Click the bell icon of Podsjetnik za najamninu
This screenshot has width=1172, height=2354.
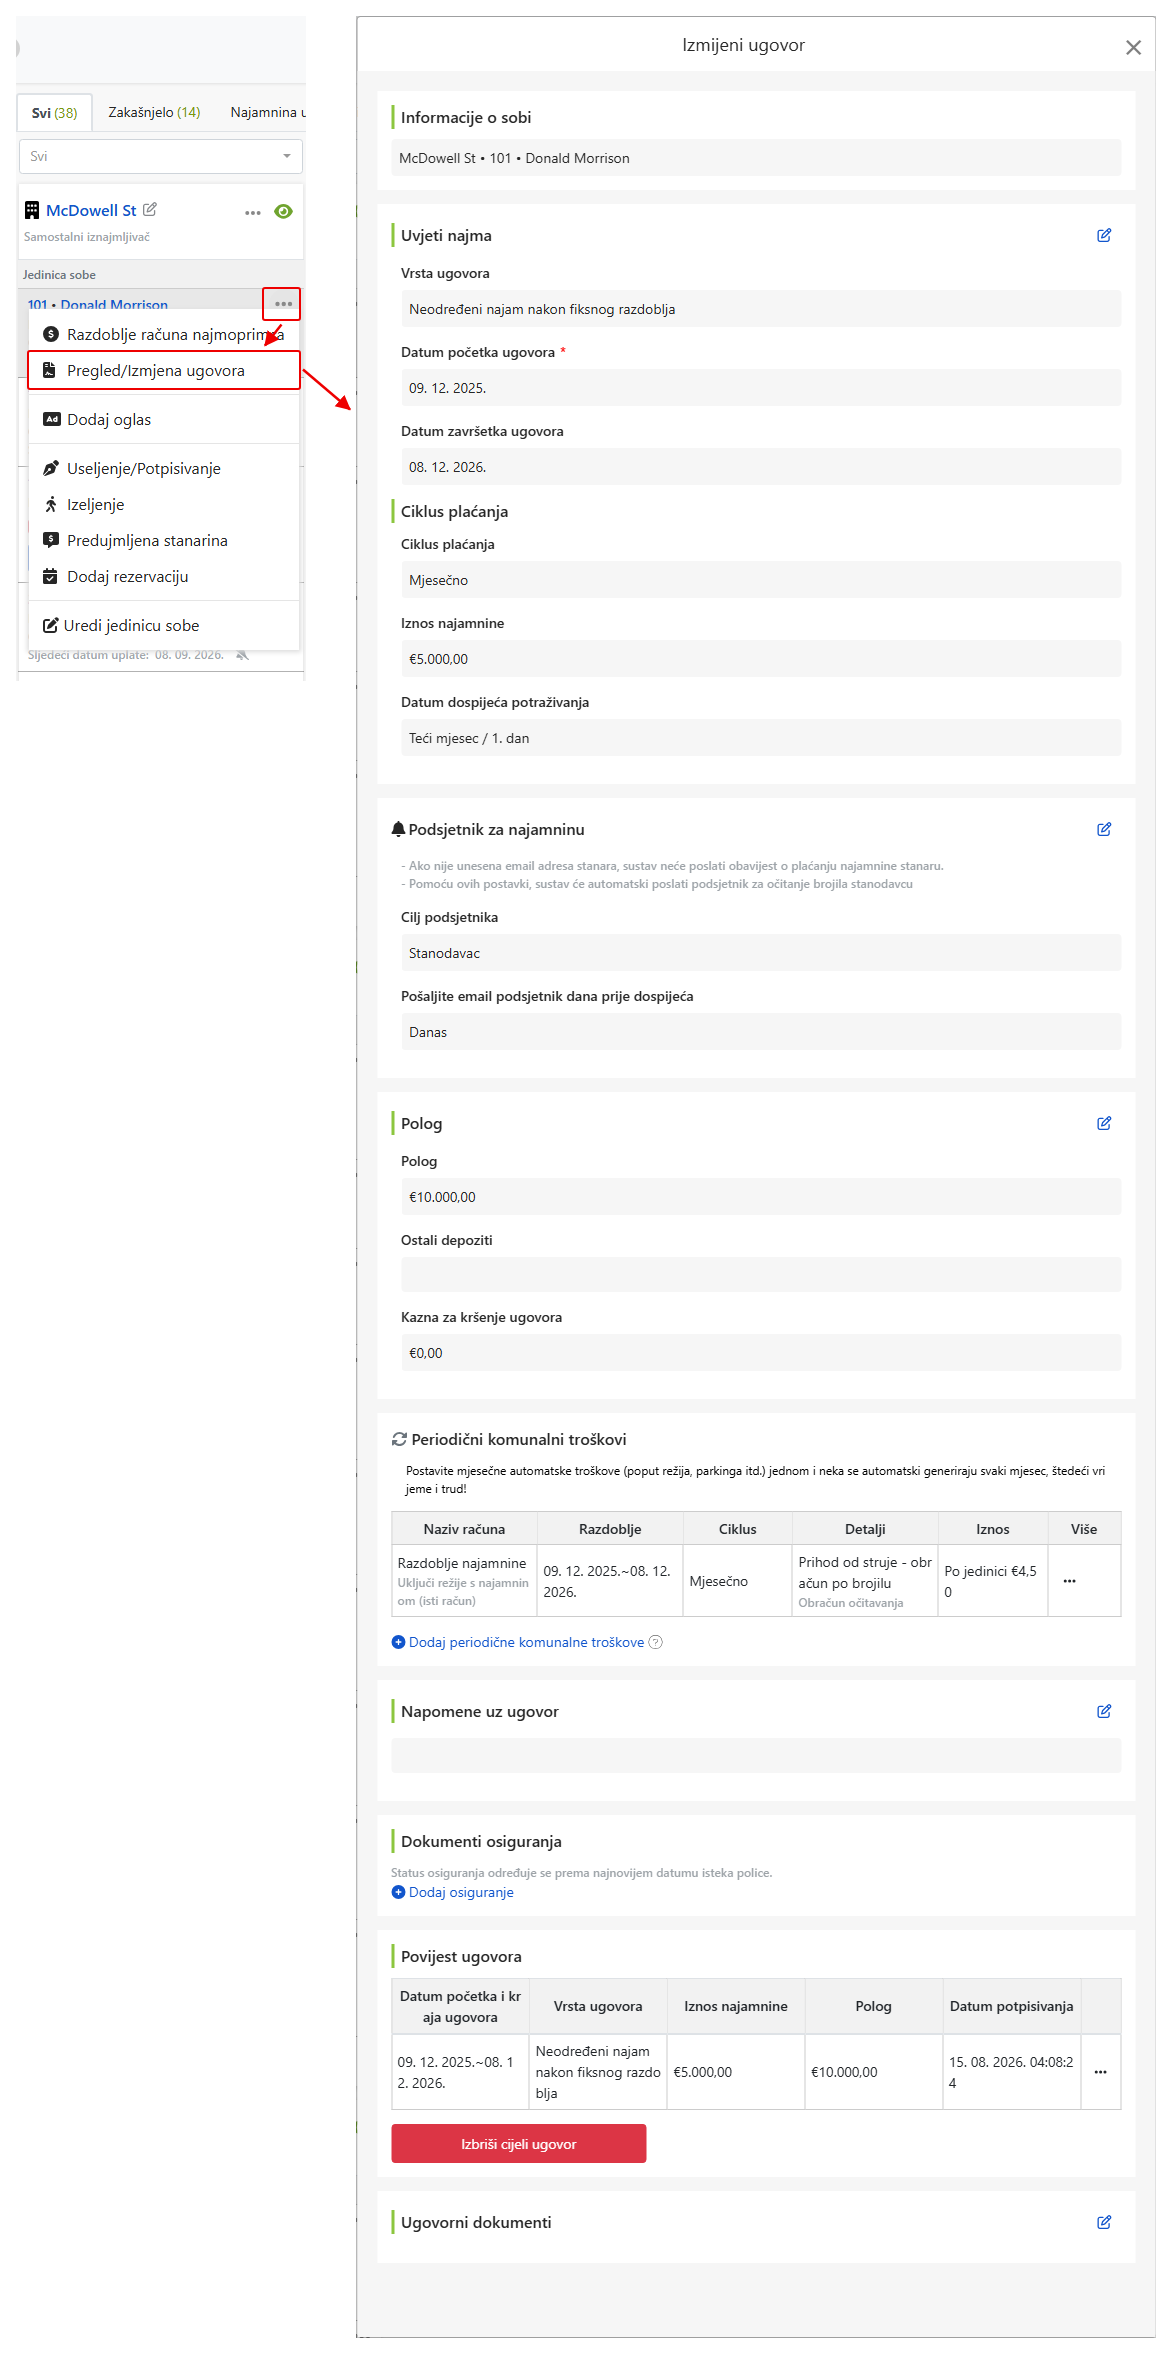click(398, 829)
